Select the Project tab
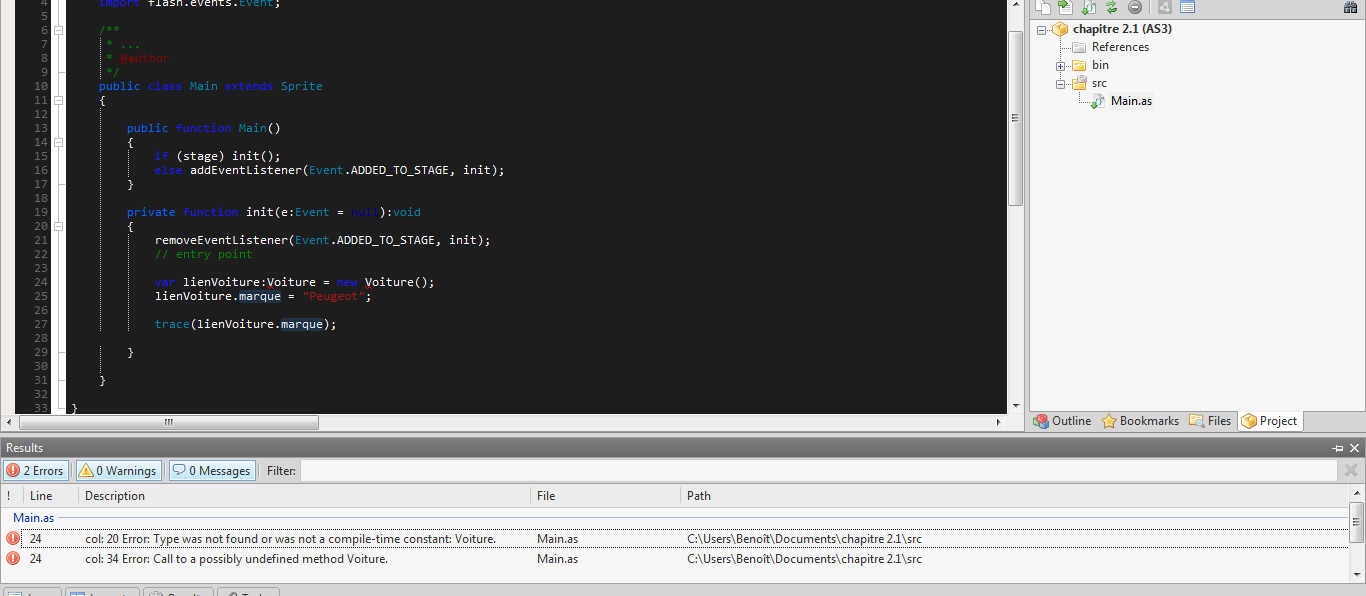Image resolution: width=1366 pixels, height=596 pixels. [x=1269, y=421]
